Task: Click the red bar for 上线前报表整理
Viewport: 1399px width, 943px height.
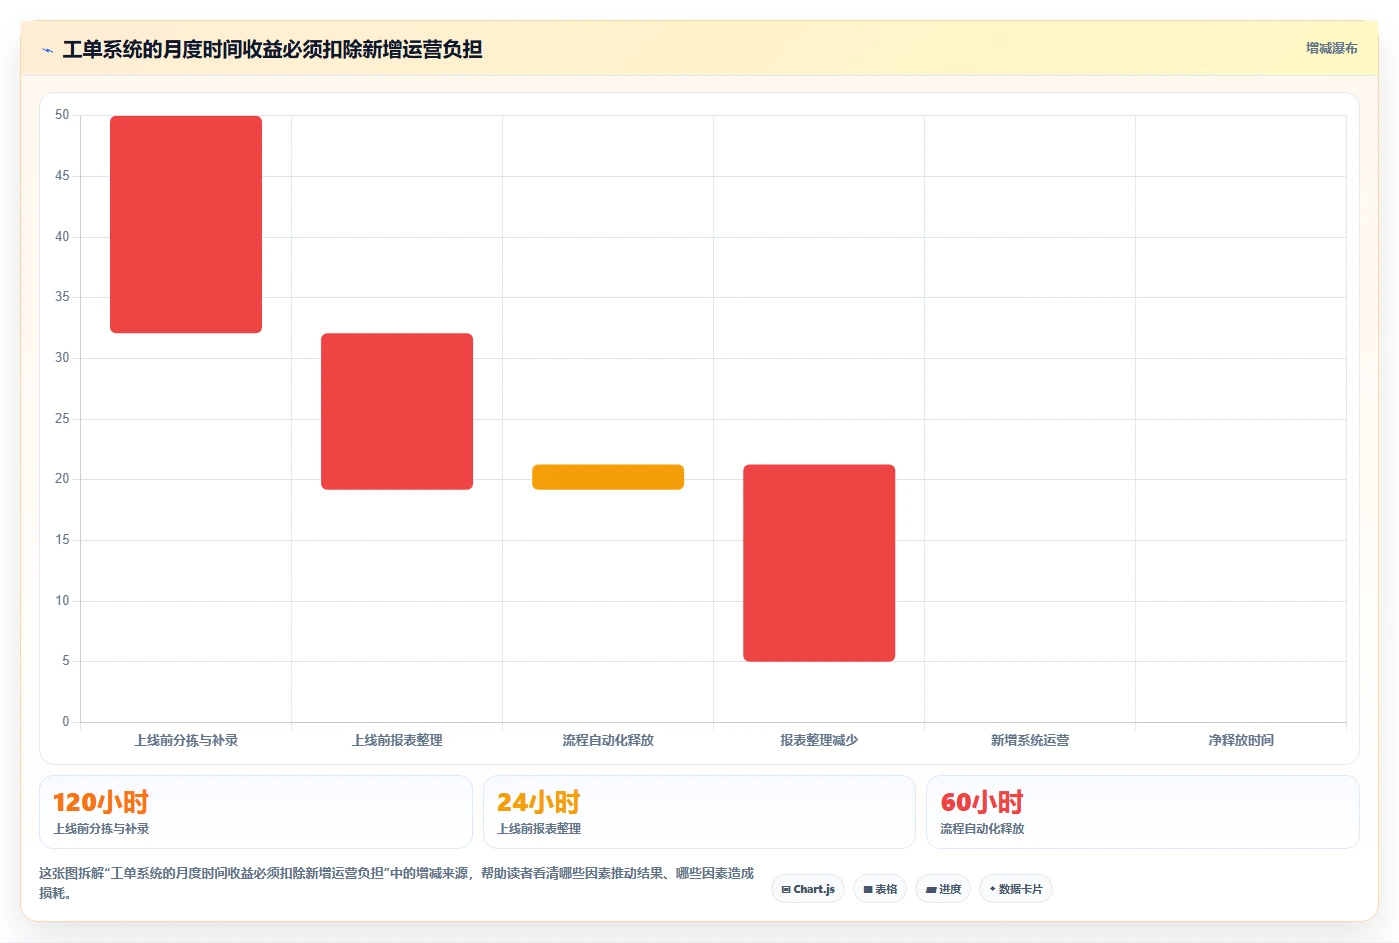Action: coord(397,411)
